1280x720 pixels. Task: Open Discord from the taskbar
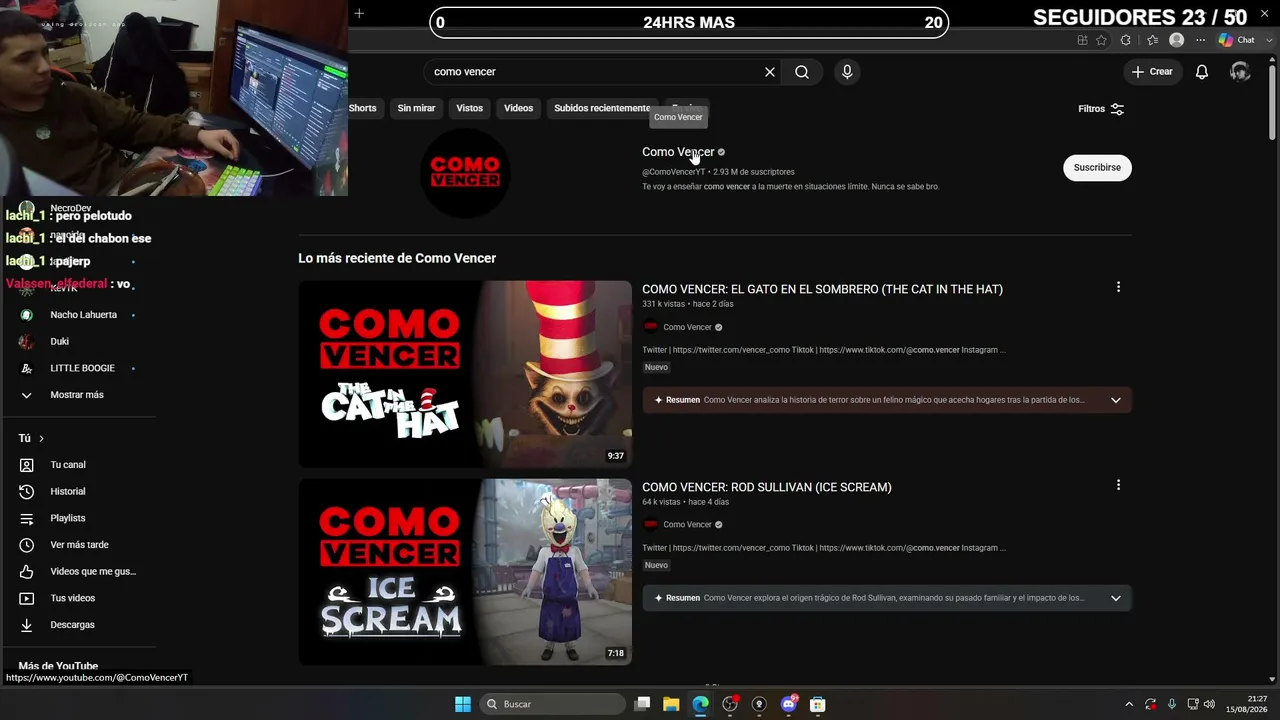[x=788, y=704]
